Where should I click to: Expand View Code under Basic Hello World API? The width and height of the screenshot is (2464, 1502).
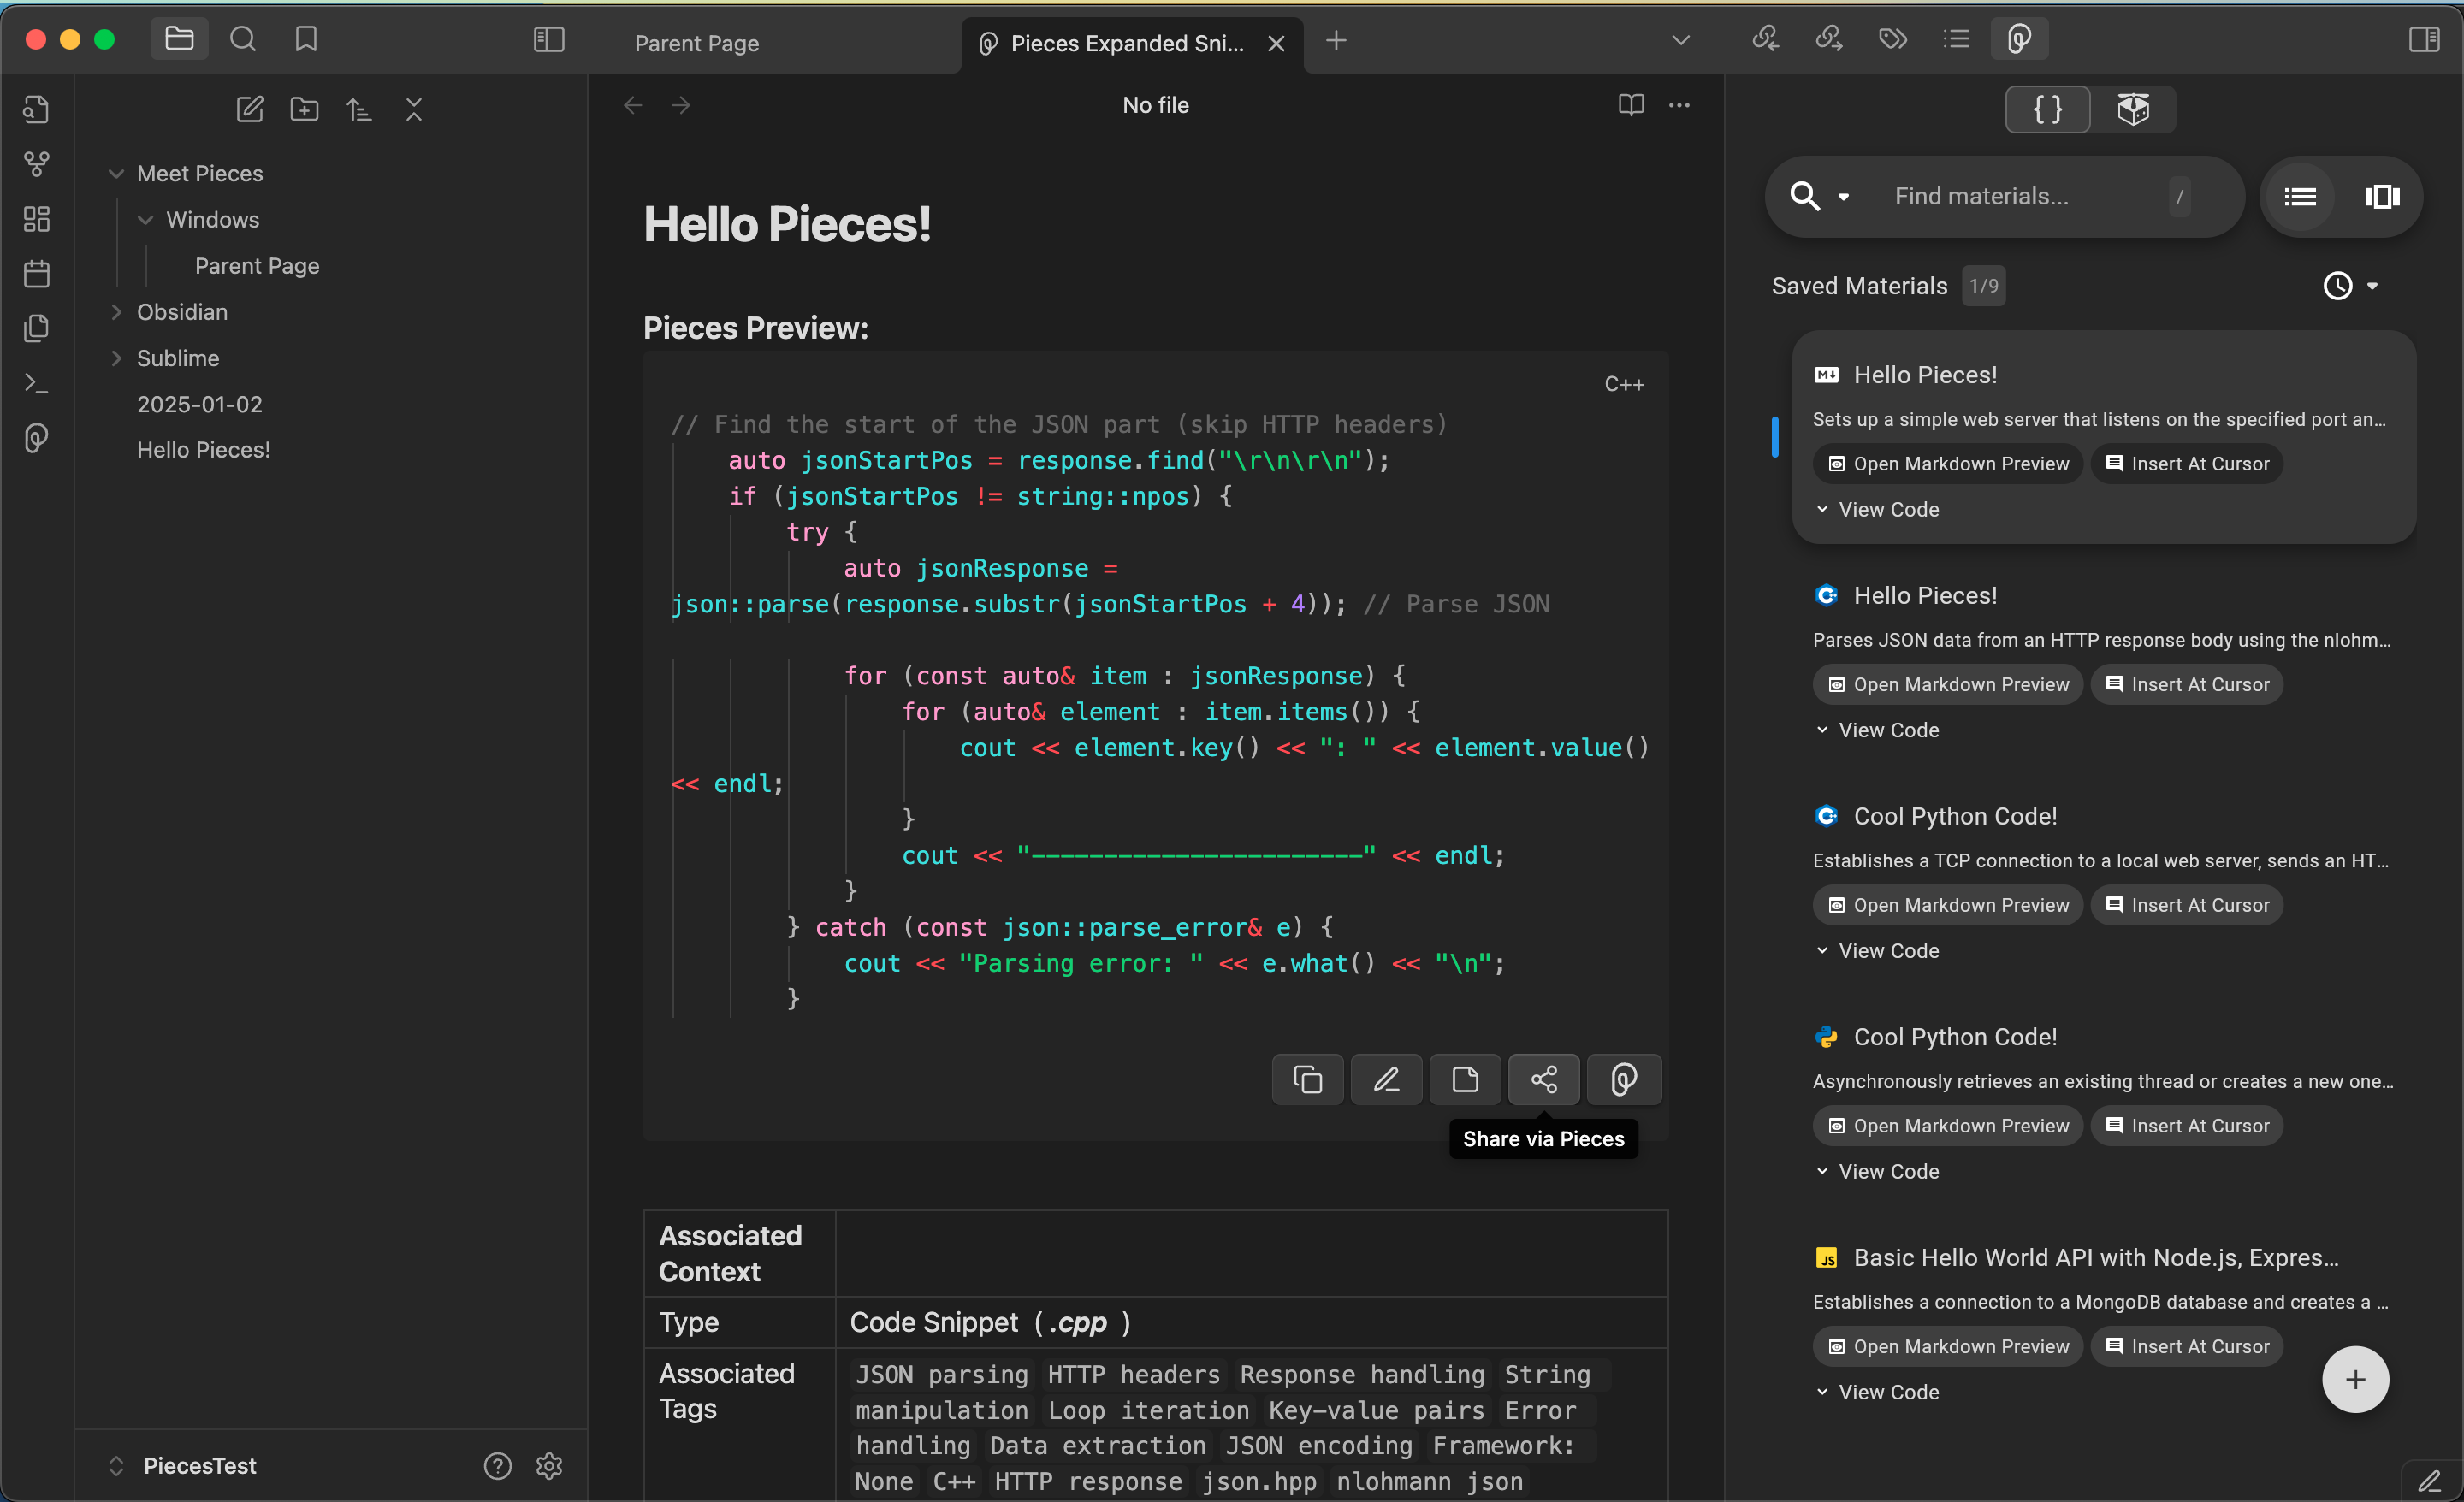[x=1877, y=1393]
